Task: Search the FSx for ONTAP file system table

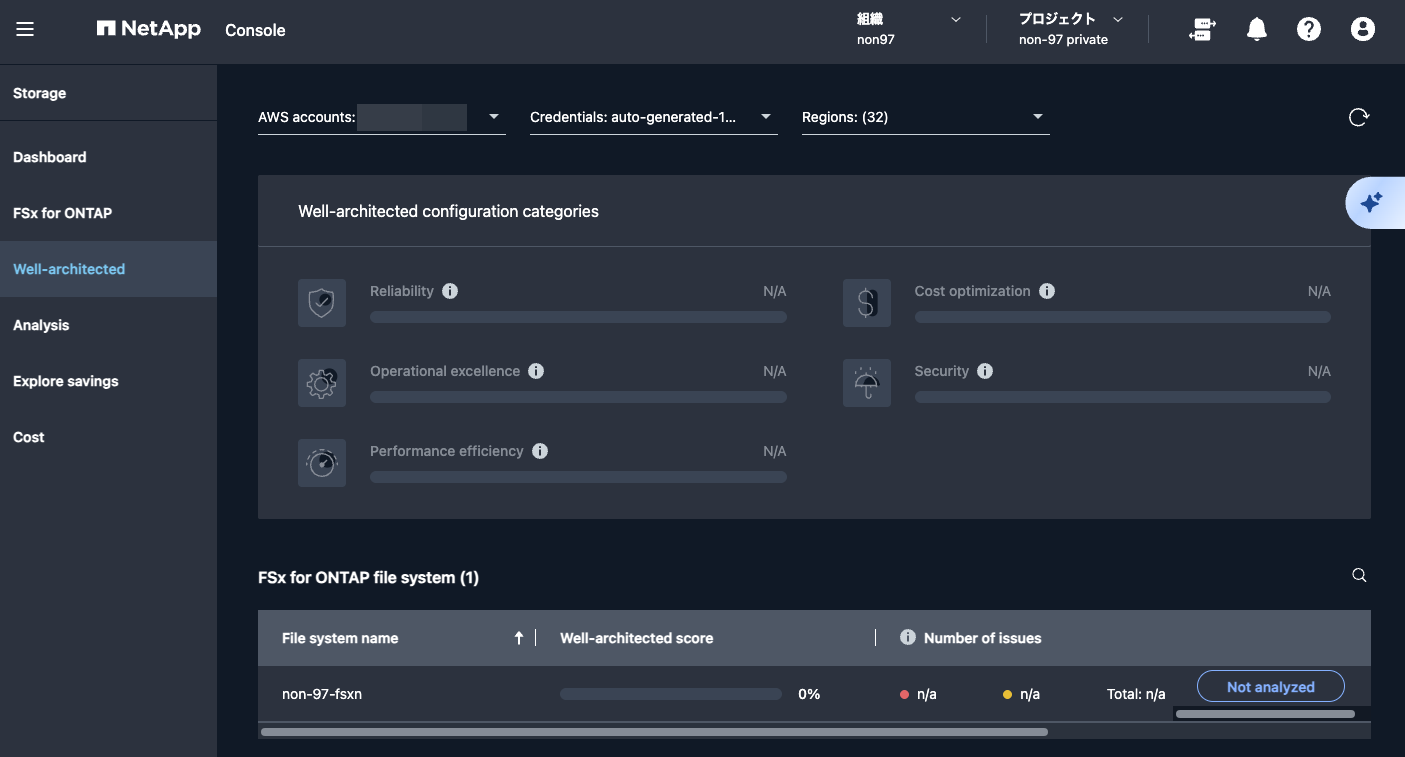Action: point(1359,575)
